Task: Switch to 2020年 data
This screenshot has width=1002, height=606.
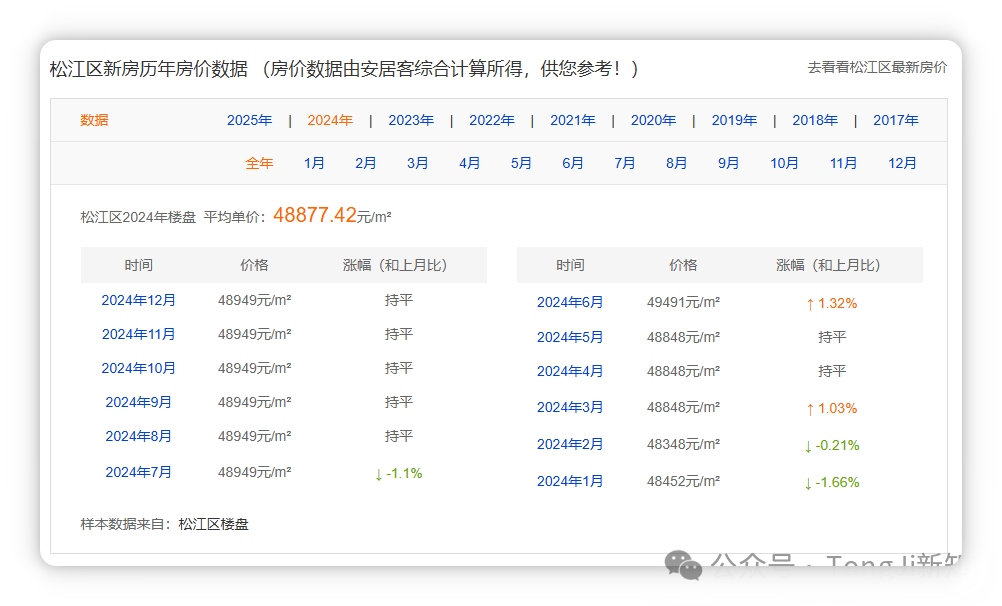Action: click(653, 120)
